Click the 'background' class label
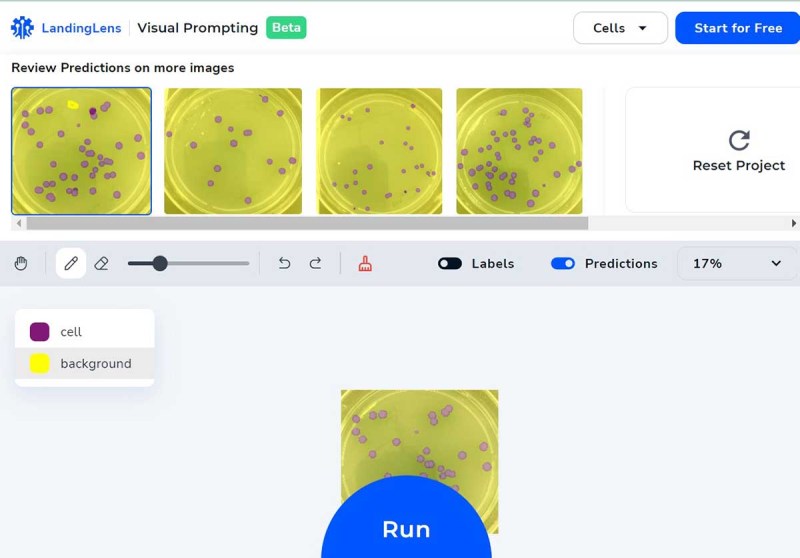800x558 pixels. [96, 364]
